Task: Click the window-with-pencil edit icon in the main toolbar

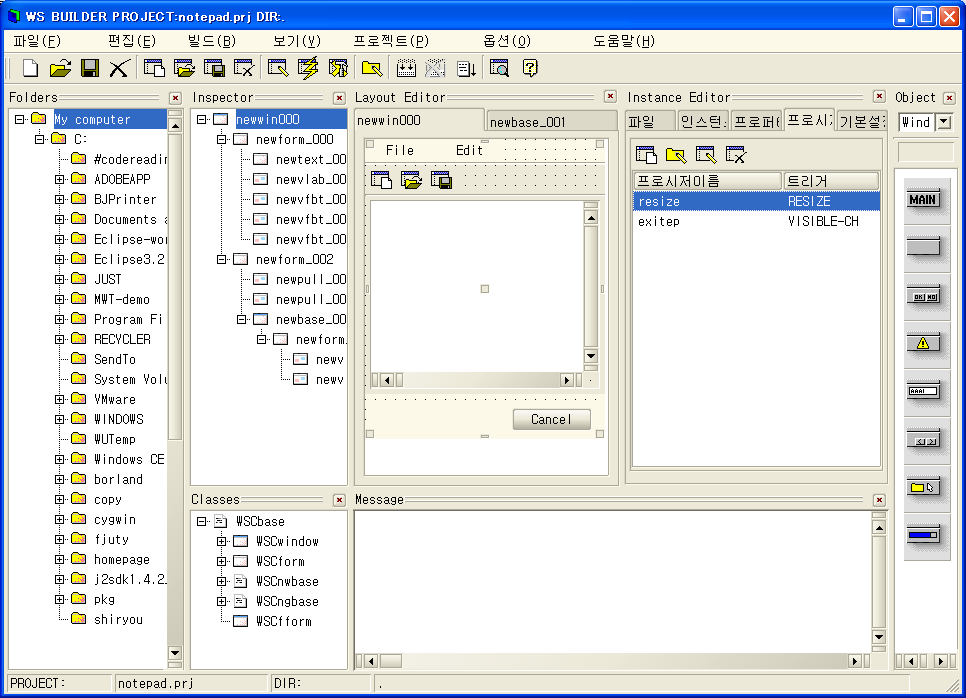Action: coord(278,68)
